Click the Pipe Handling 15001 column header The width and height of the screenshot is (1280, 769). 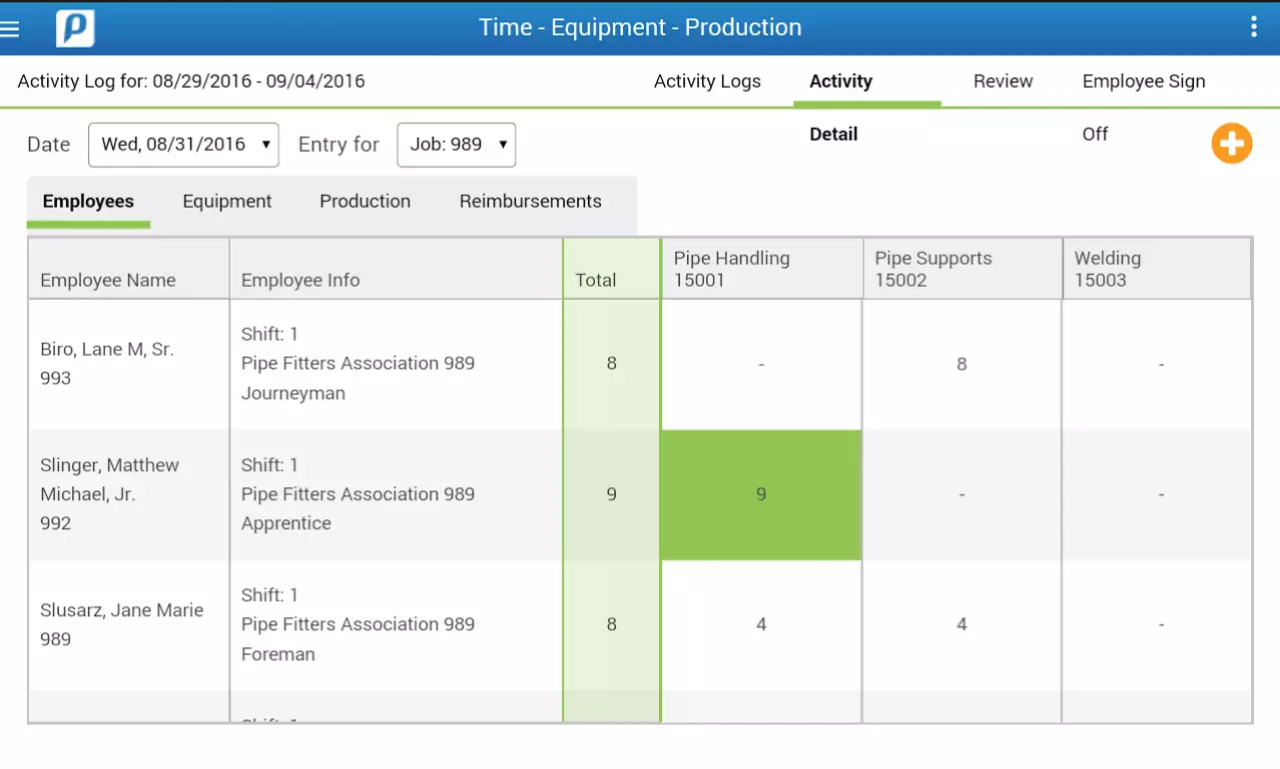tap(761, 269)
